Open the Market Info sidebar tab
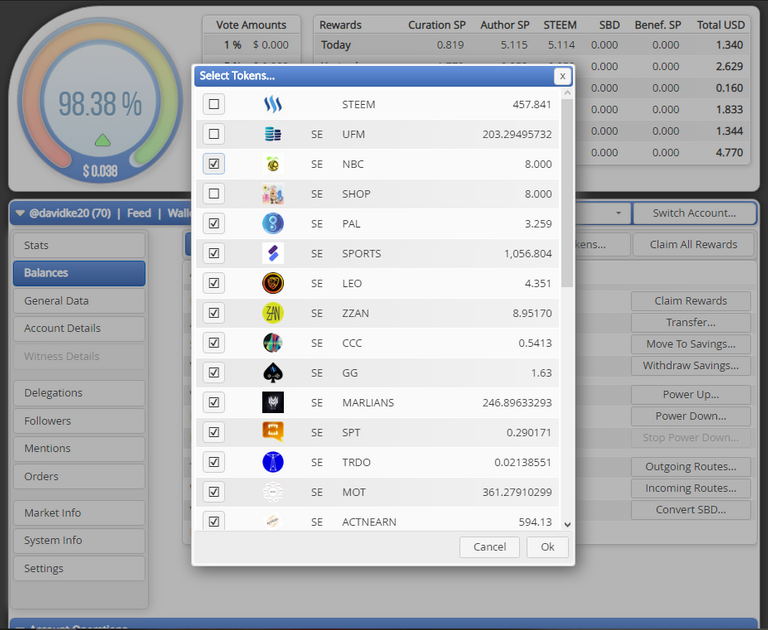The width and height of the screenshot is (768, 630). coord(79,513)
